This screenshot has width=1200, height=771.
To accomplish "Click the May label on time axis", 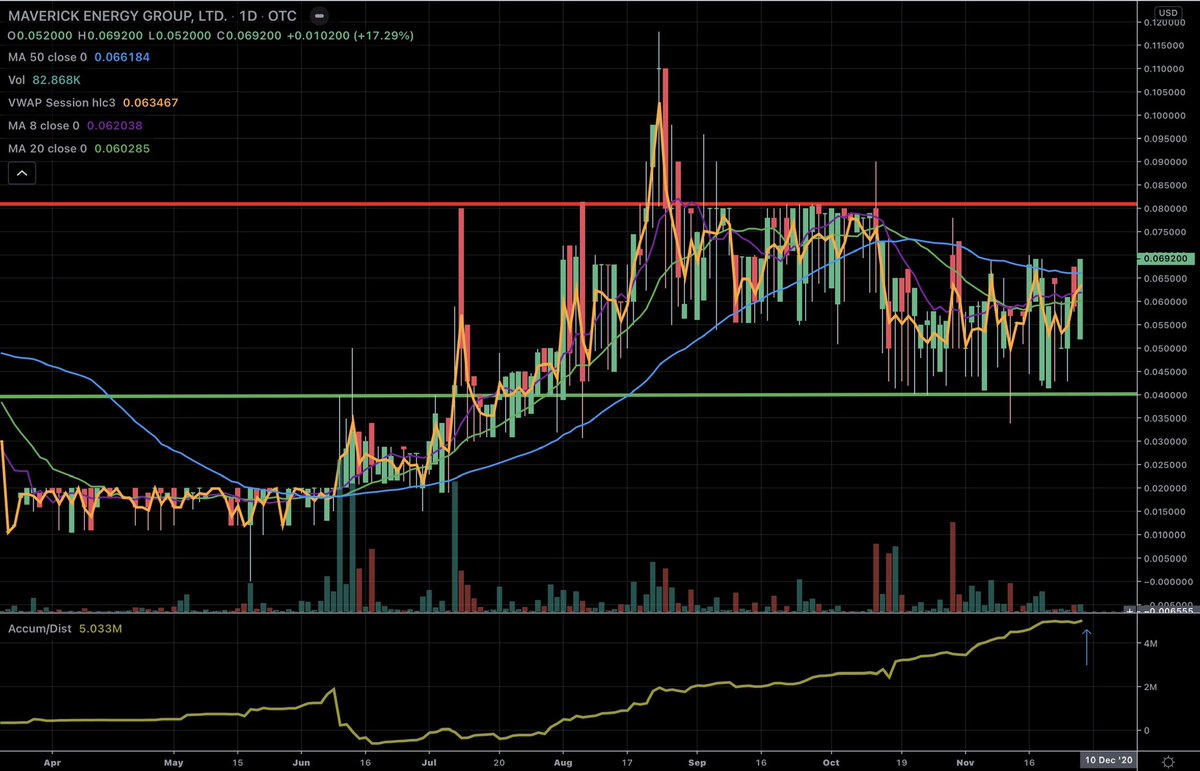I will click(x=174, y=760).
